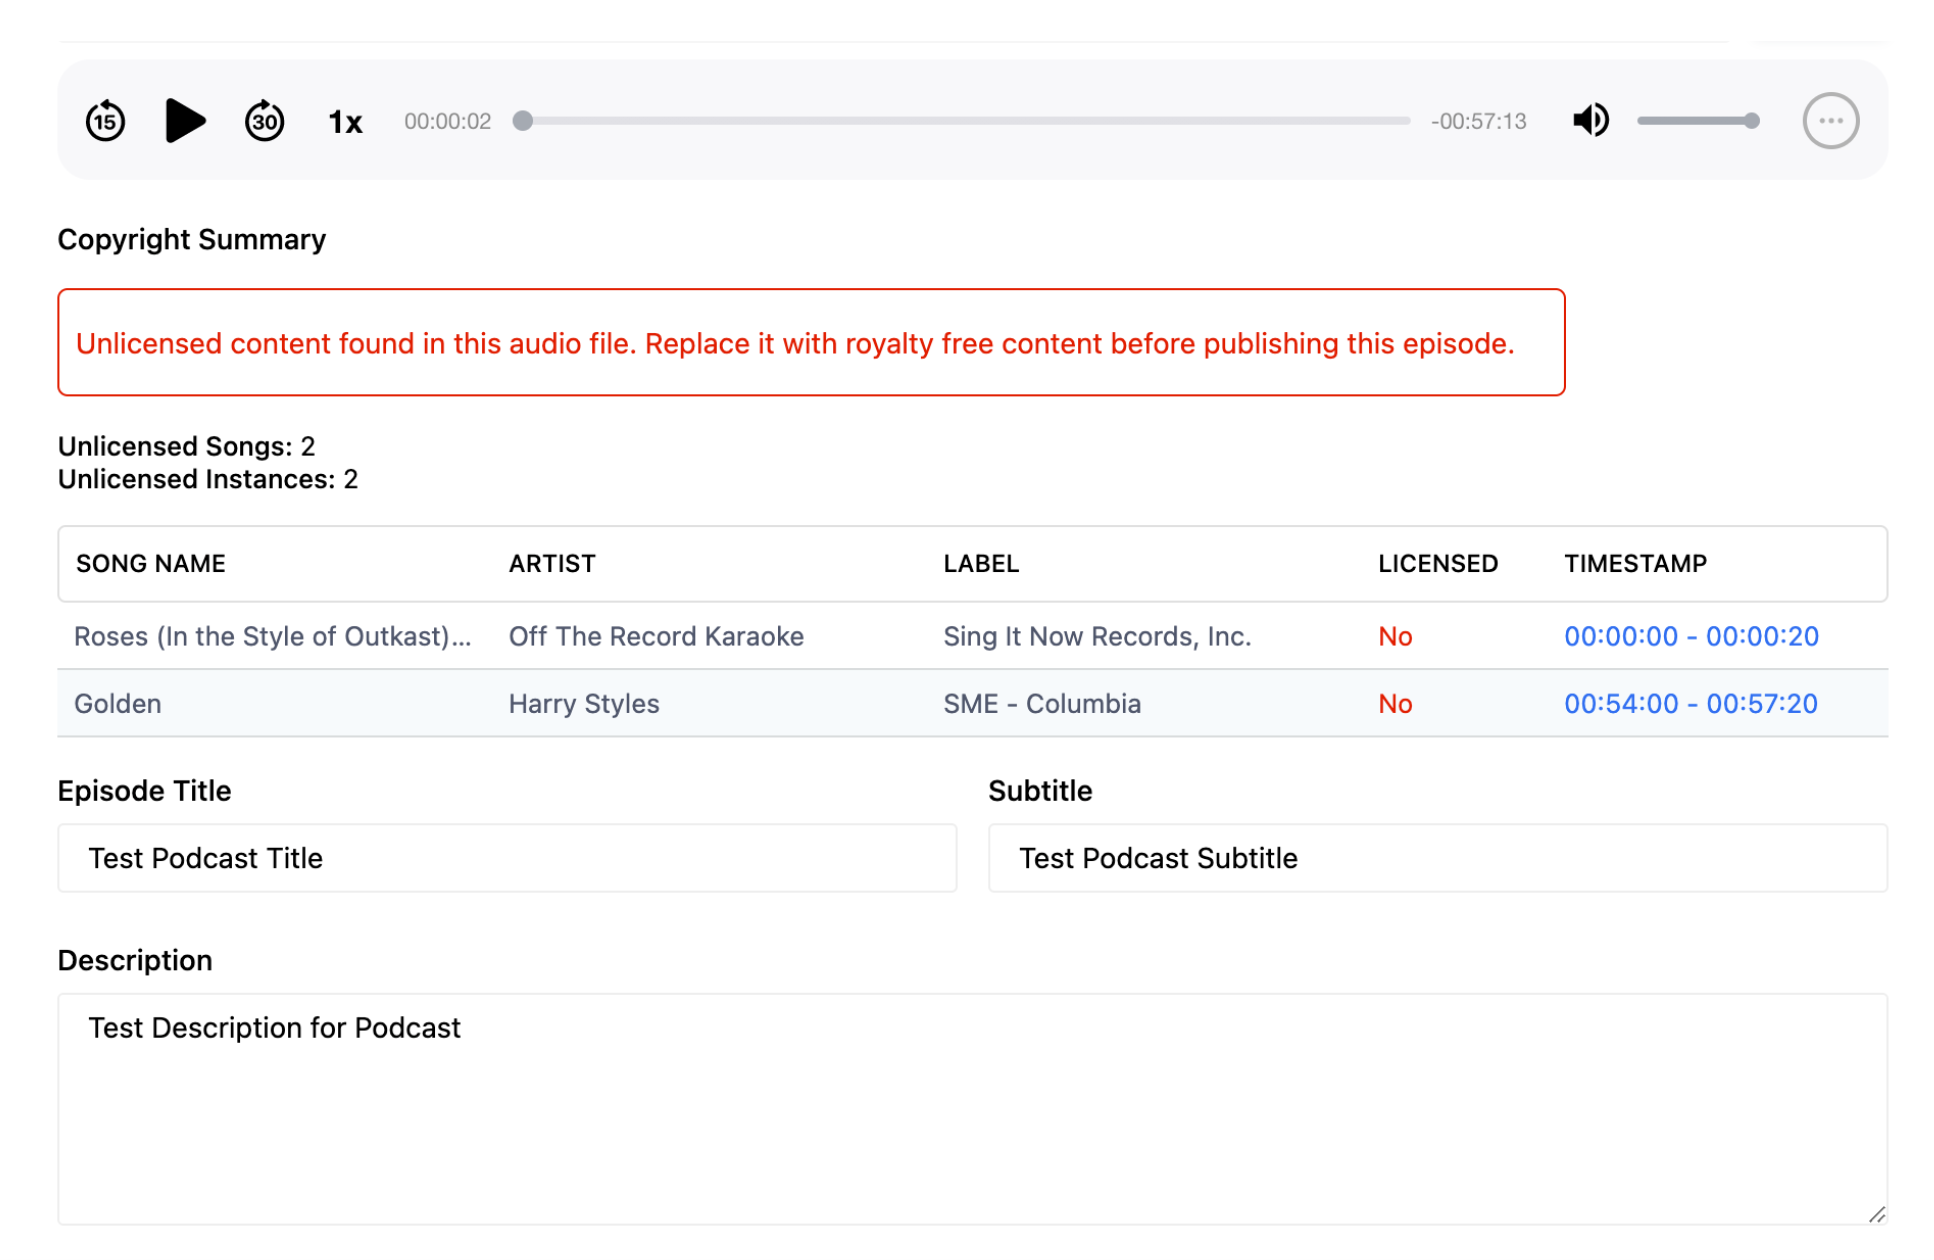Click the LABEL column header
The width and height of the screenshot is (1934, 1260).
click(x=981, y=563)
